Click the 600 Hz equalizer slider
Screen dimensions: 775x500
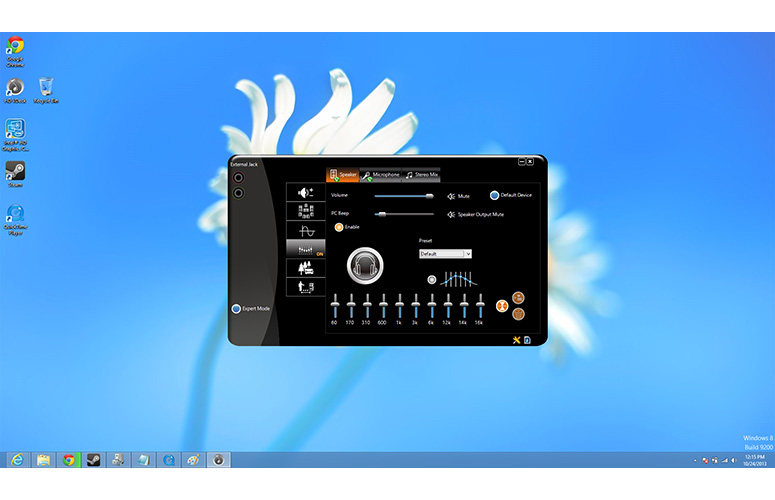383,306
